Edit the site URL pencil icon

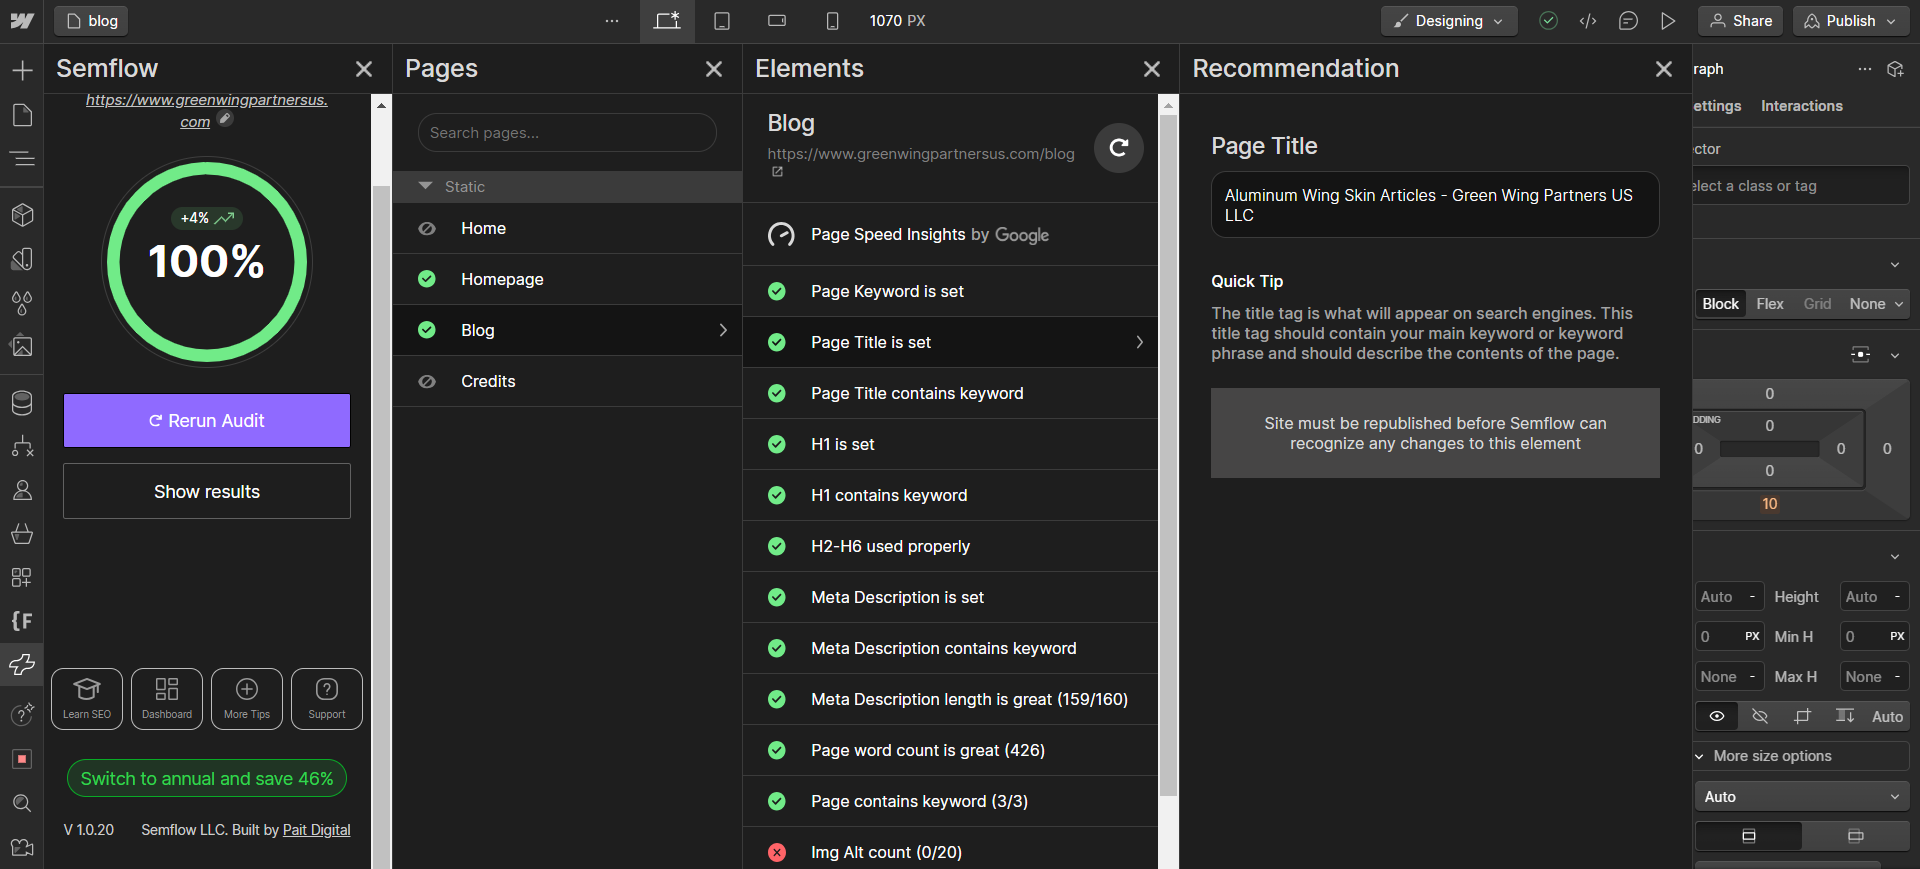(x=226, y=118)
